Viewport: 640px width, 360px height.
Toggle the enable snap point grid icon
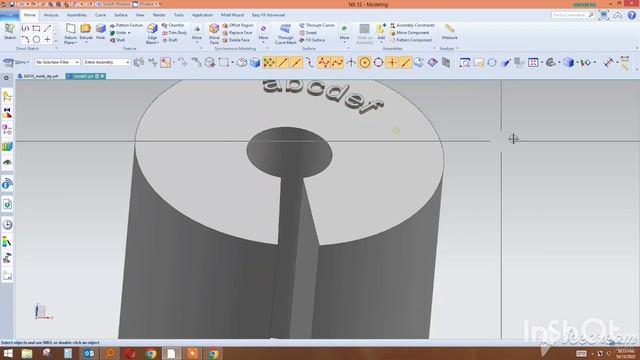point(269,62)
